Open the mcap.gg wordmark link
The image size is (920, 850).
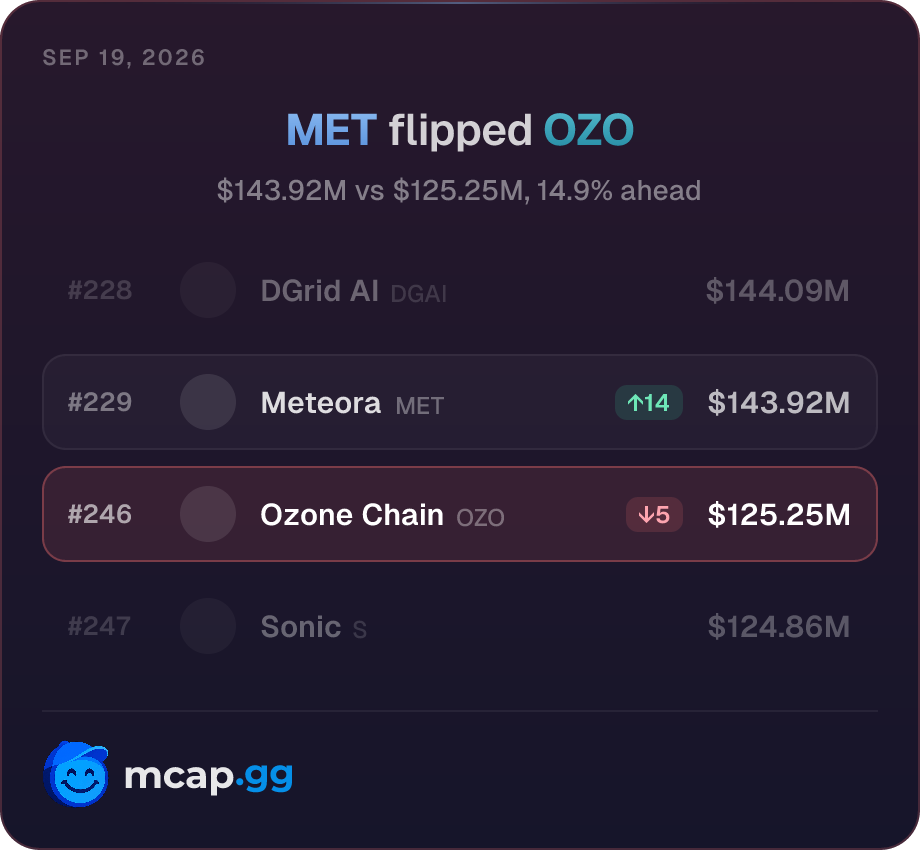click(208, 777)
